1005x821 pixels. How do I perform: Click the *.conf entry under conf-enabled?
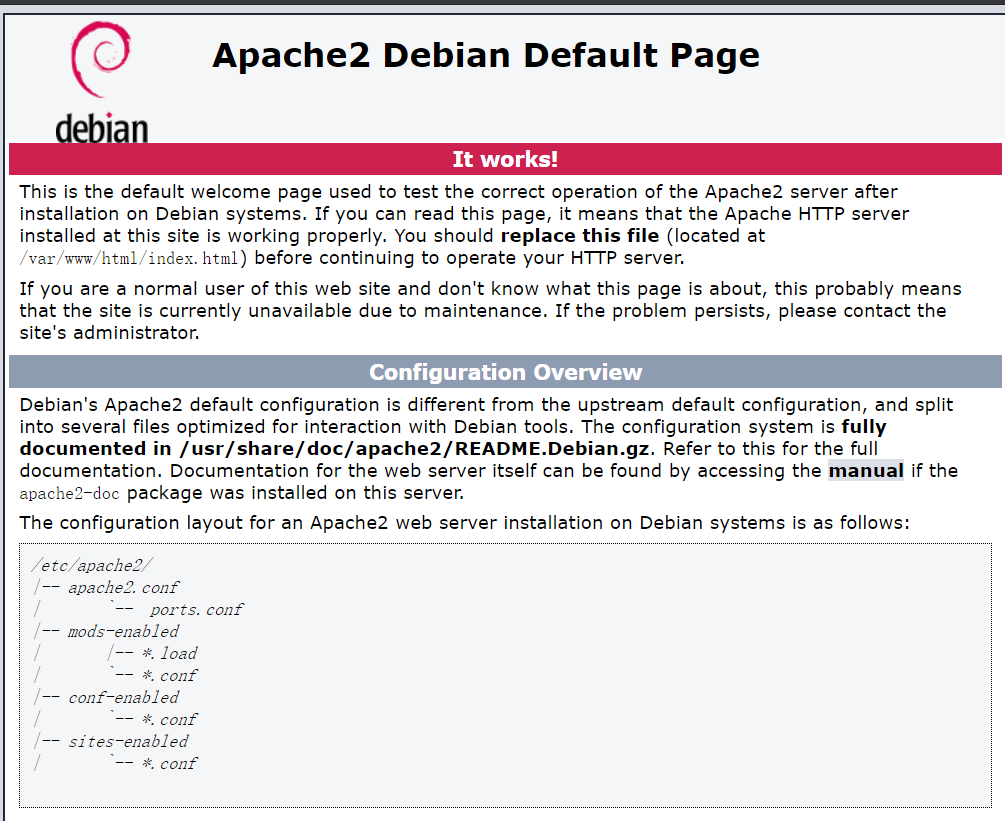pyautogui.click(x=170, y=720)
